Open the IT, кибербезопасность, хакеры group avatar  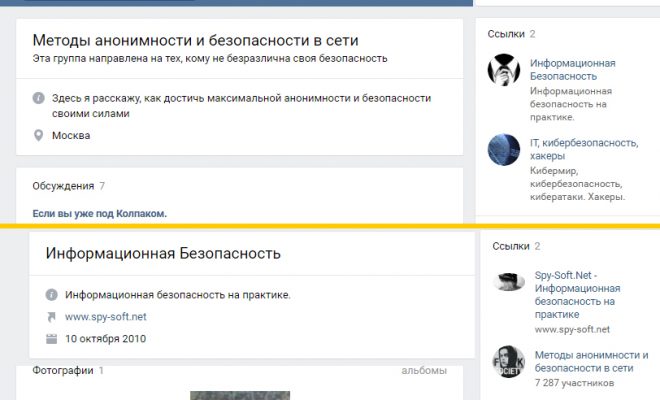click(x=504, y=150)
